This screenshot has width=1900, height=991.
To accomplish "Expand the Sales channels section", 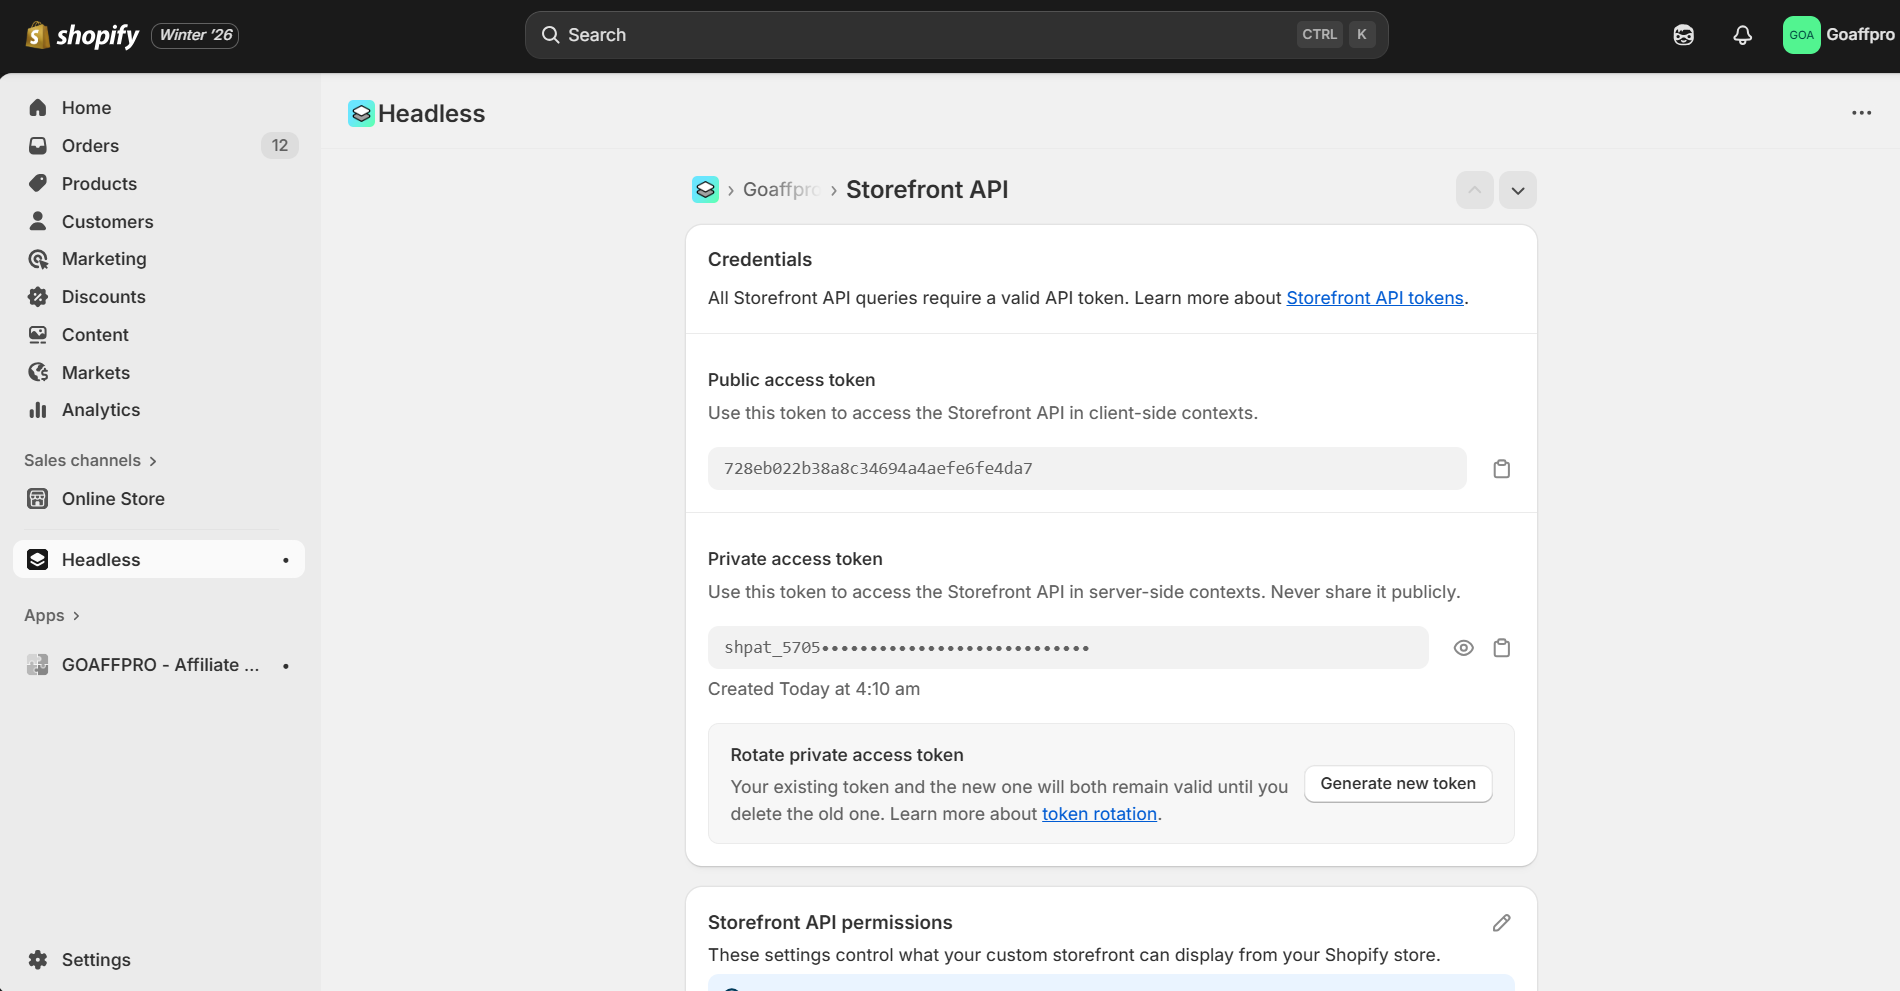I will tap(90, 461).
